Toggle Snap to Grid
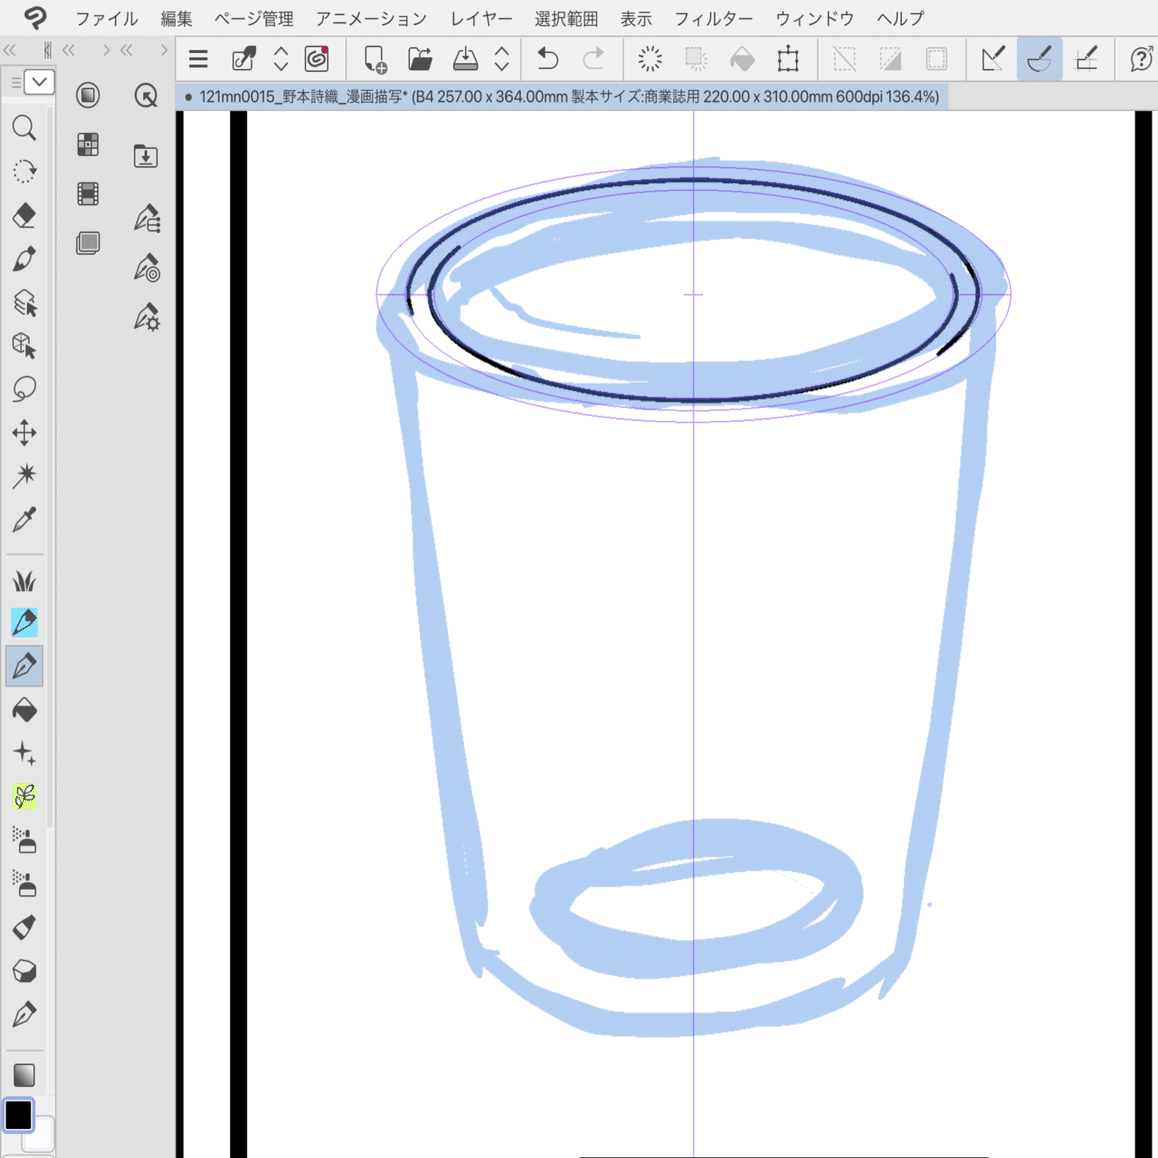This screenshot has width=1158, height=1158. (x=1086, y=58)
